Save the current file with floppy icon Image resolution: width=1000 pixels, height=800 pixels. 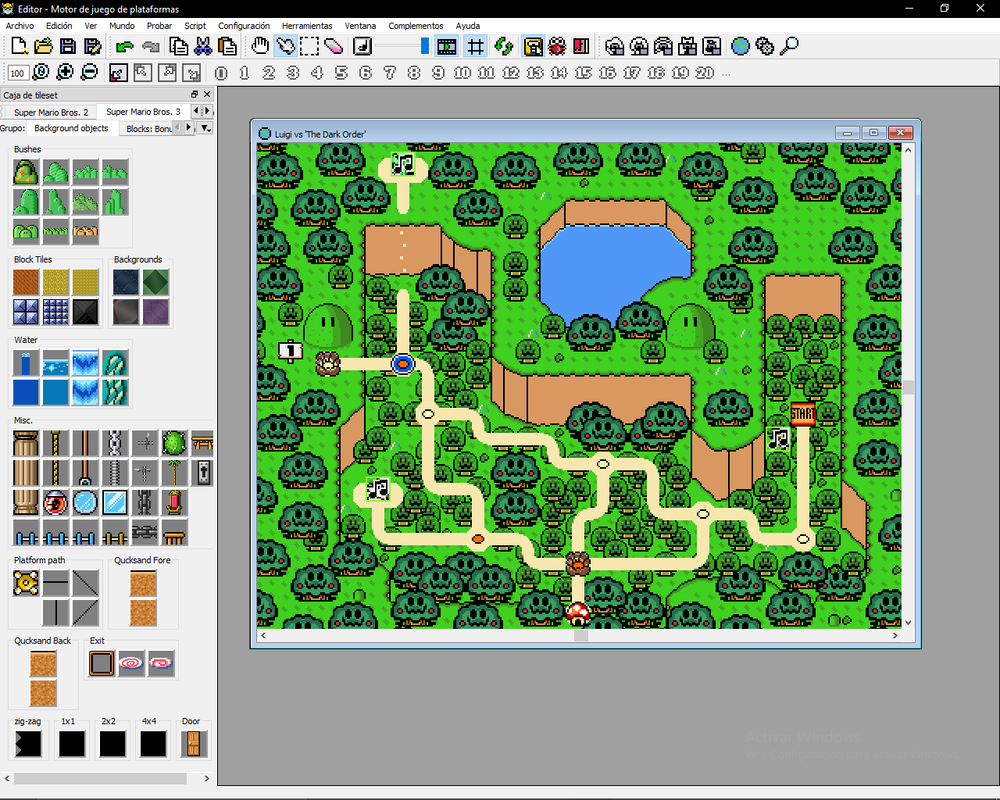click(68, 46)
